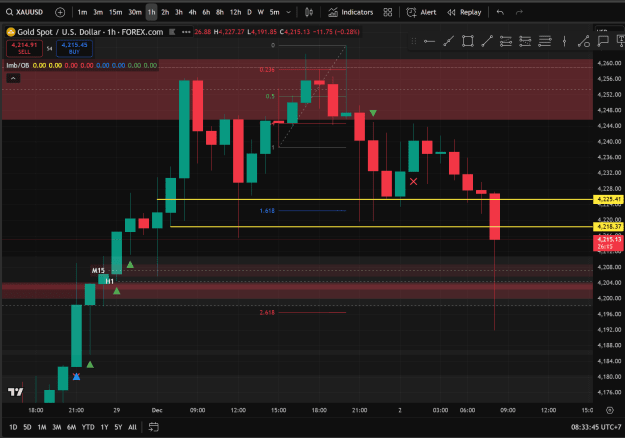Viewport: 625px width, 438px height.
Task: Select the line-with-ellipse drawing tool
Action: (584, 41)
